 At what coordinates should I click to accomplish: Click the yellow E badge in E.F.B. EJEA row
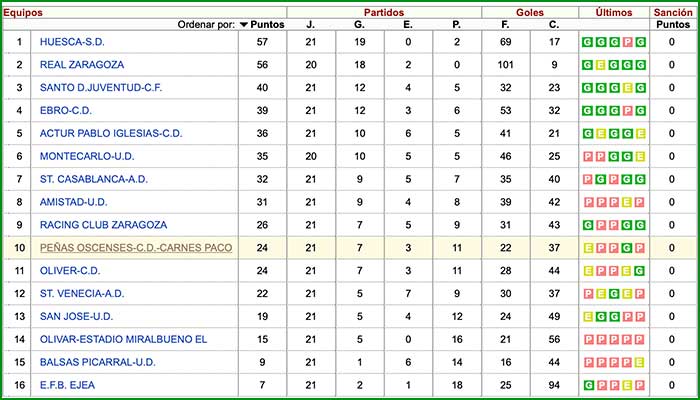click(627, 385)
